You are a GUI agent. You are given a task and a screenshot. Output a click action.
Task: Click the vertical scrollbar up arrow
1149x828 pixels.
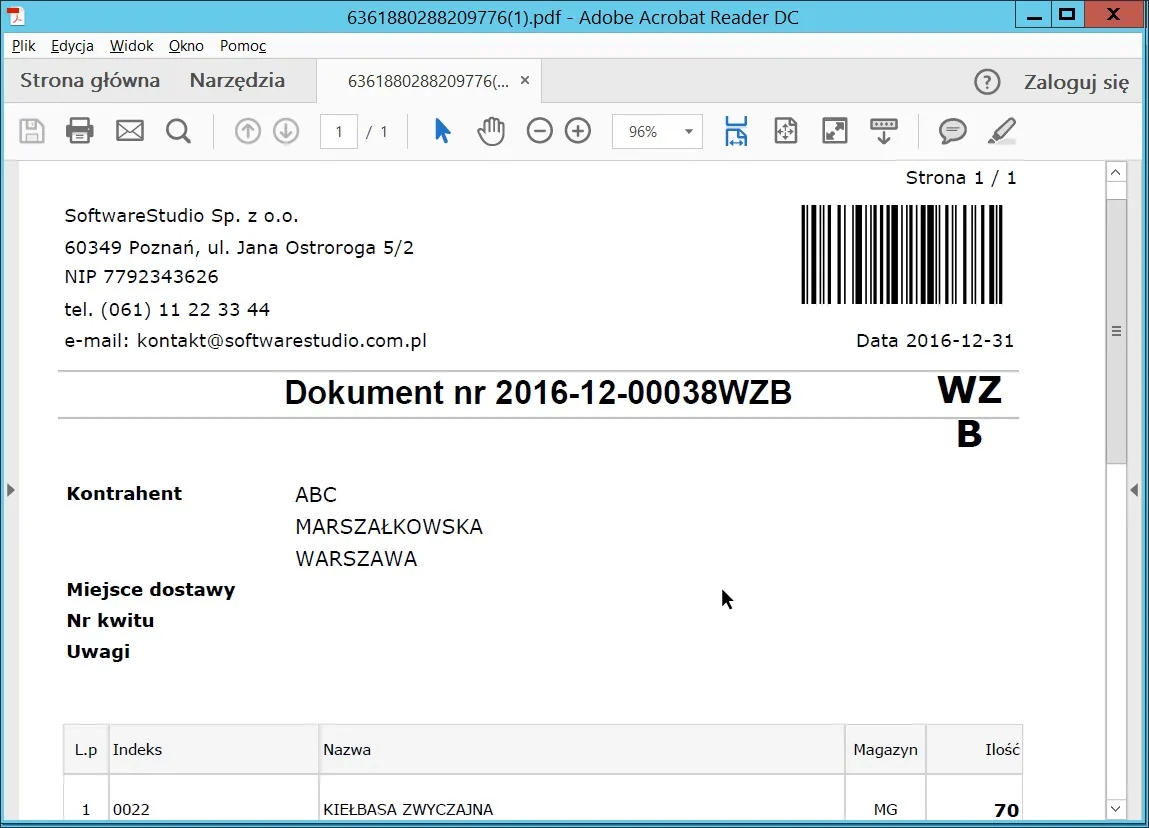(x=1115, y=173)
